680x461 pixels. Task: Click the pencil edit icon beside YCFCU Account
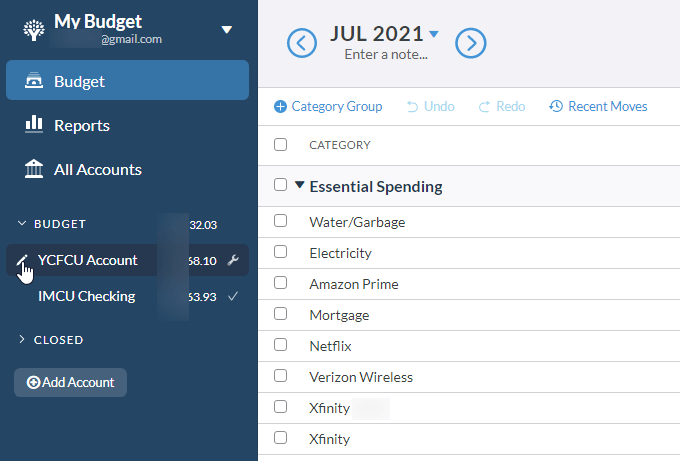click(x=22, y=261)
